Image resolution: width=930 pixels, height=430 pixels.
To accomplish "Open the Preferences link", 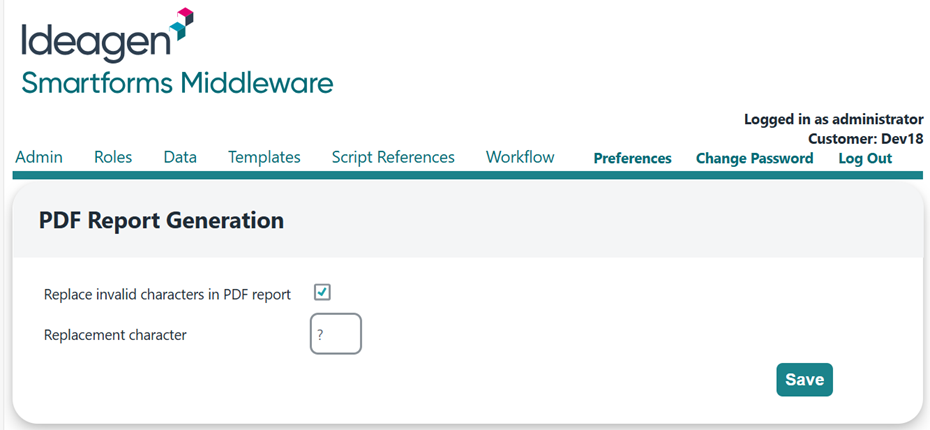I will (632, 158).
